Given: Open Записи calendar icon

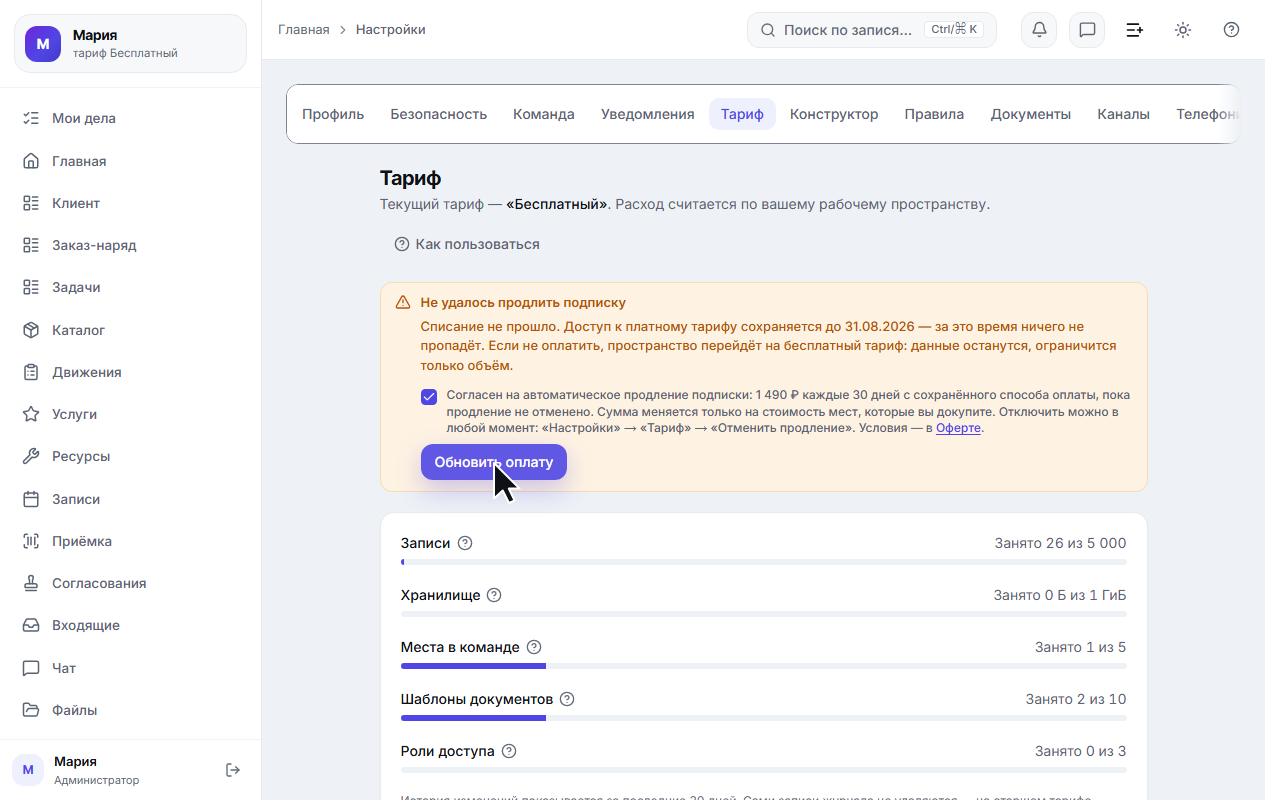Looking at the screenshot, I should 31,499.
